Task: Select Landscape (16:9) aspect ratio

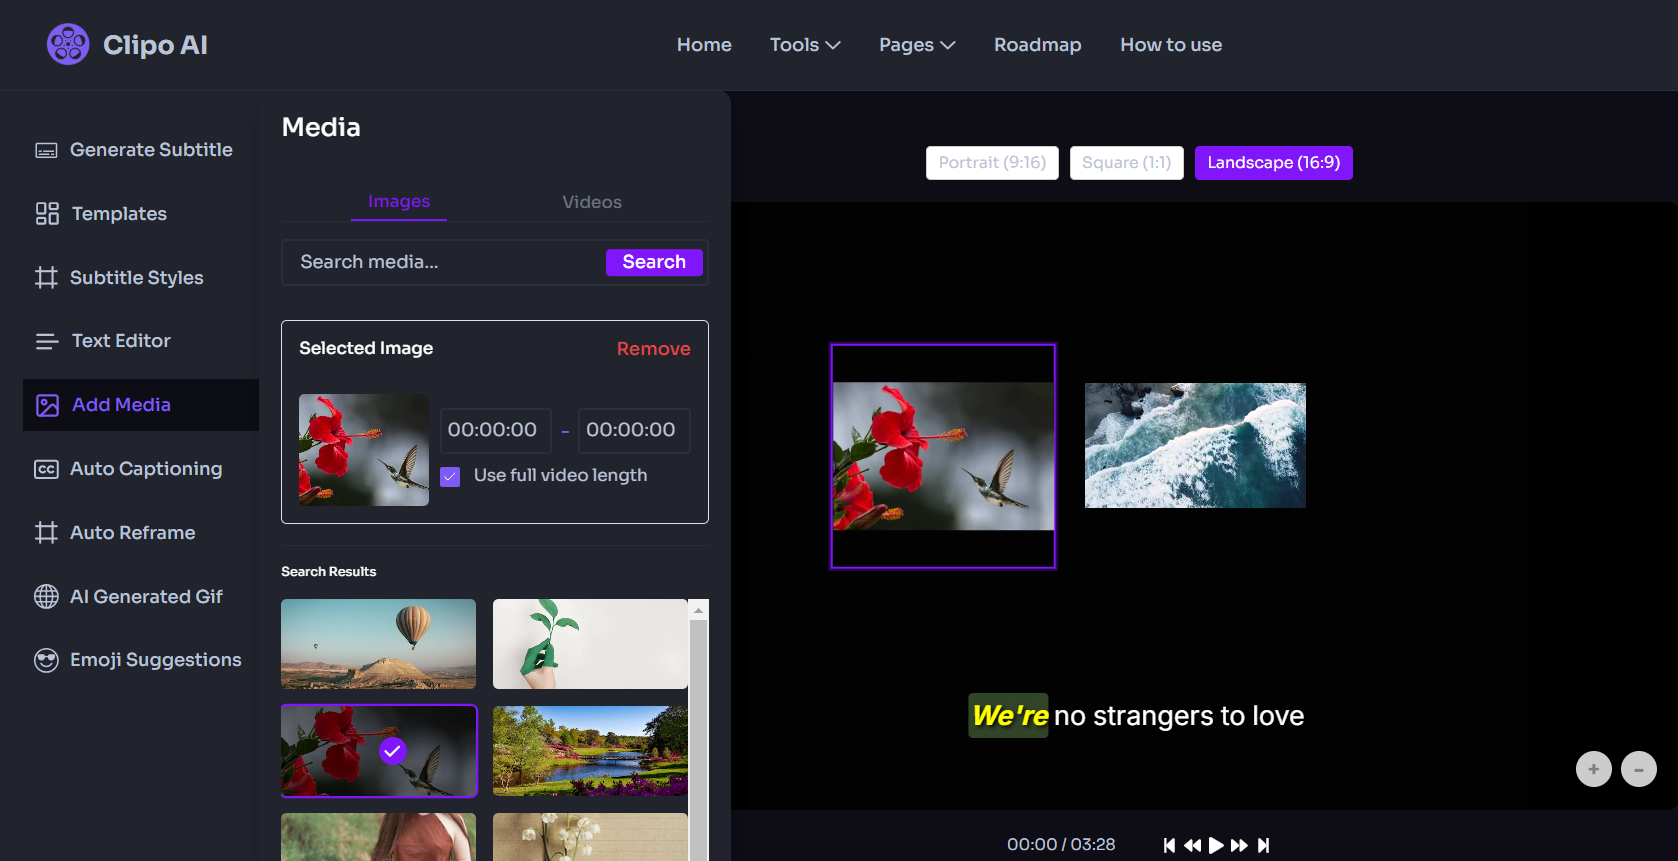Action: point(1274,163)
